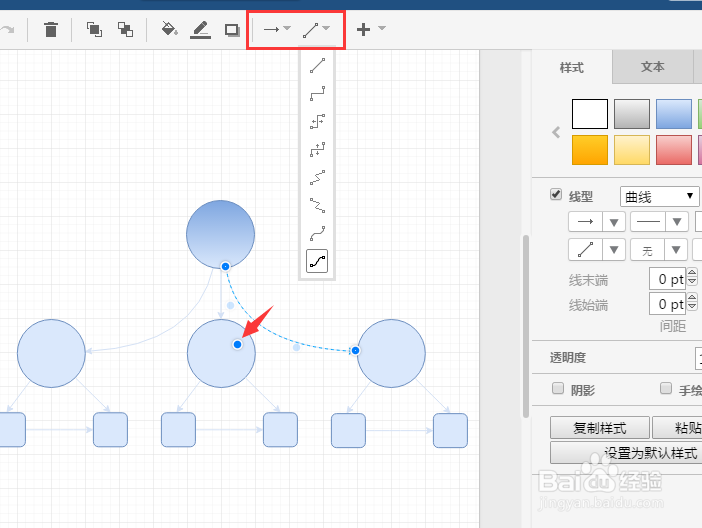Click the blue handle inside middle circle
The height and width of the screenshot is (528, 702).
click(x=237, y=344)
